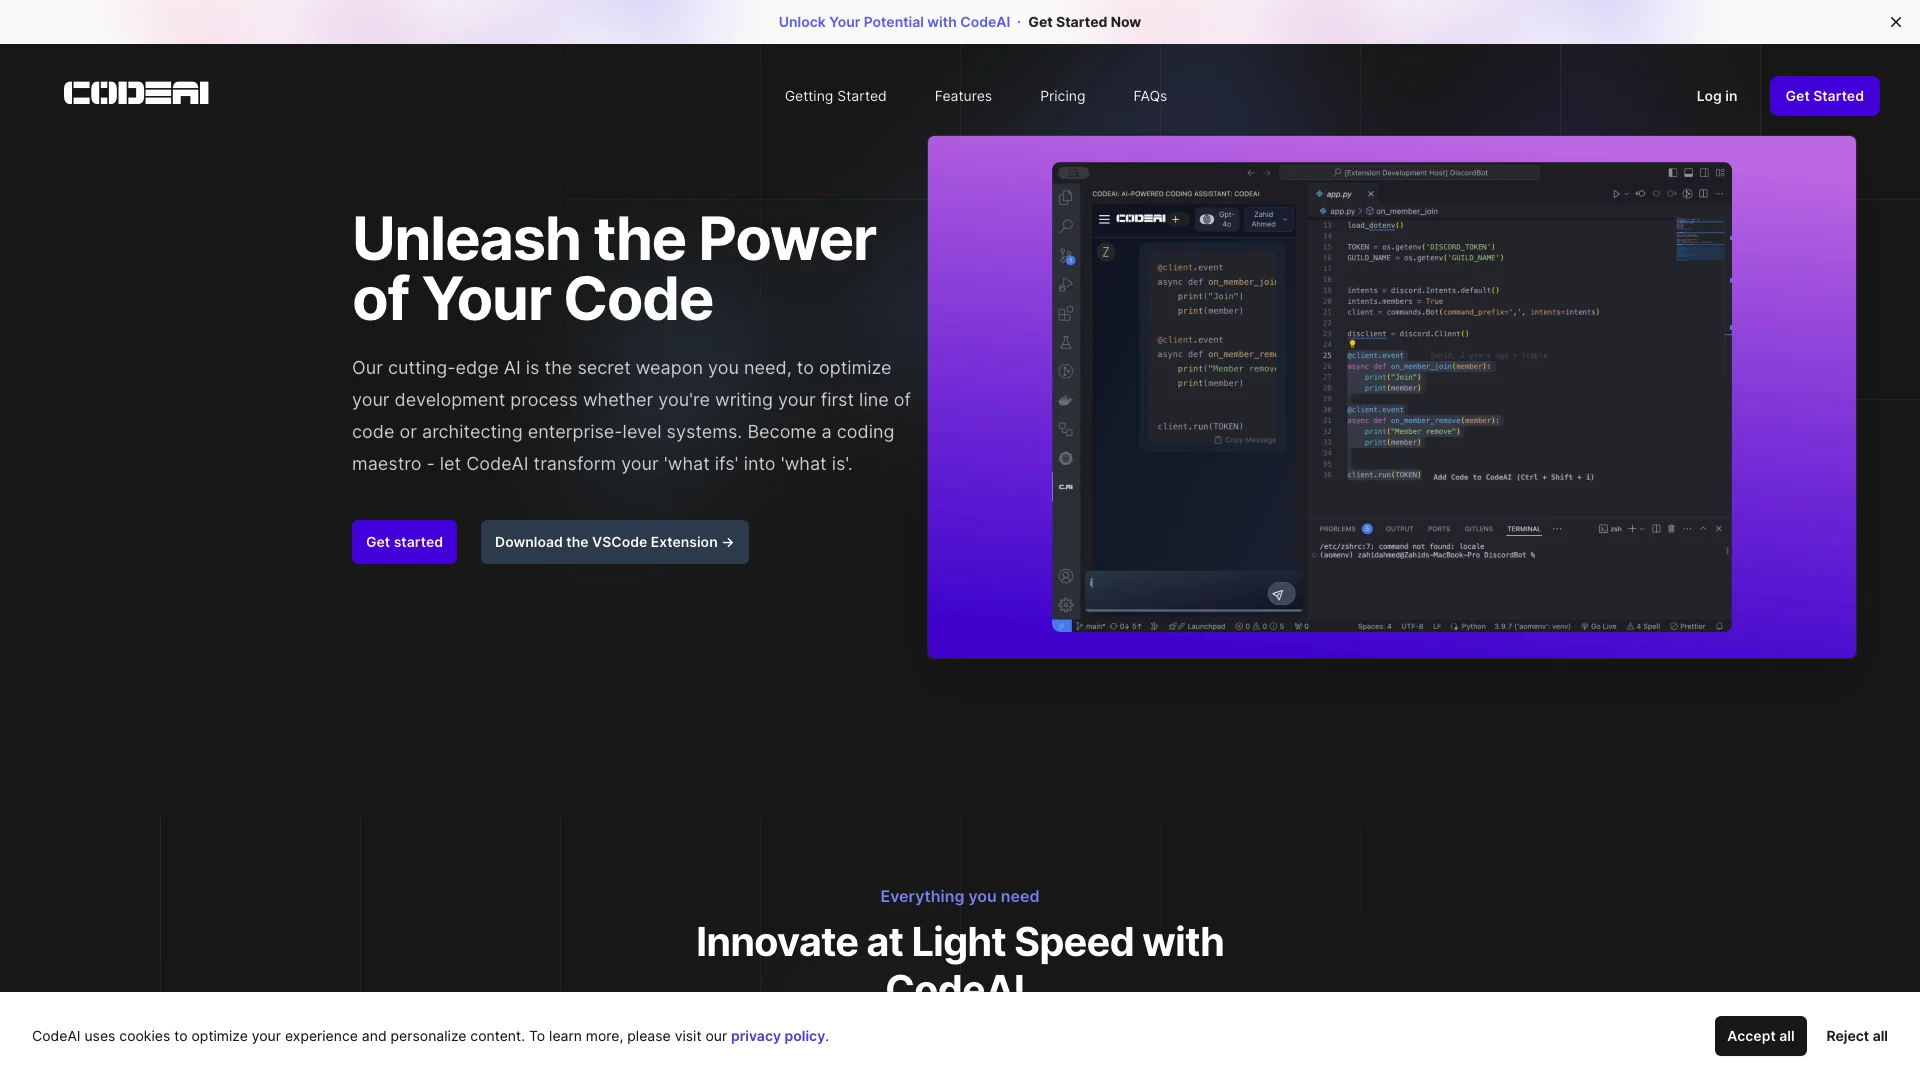Click the 'Innovate at Light Speed with' heading
1920x1080 pixels.
959,942
